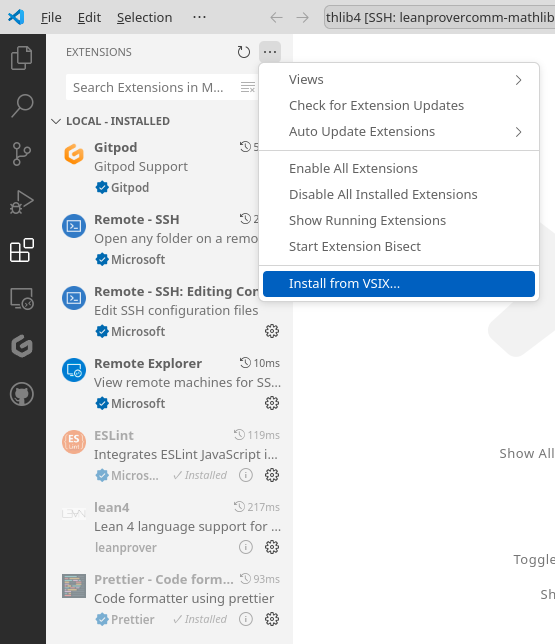Click the EXTENSIONS panel heading

point(99,52)
